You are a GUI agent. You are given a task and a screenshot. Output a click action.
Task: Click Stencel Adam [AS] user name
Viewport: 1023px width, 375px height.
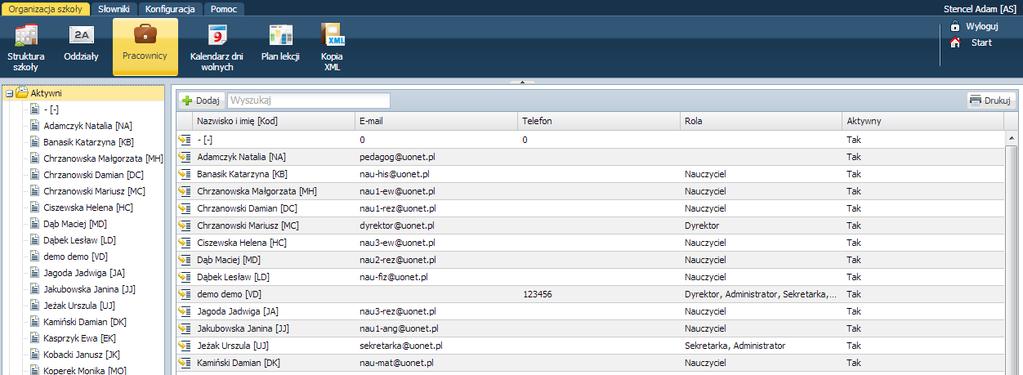980,9
